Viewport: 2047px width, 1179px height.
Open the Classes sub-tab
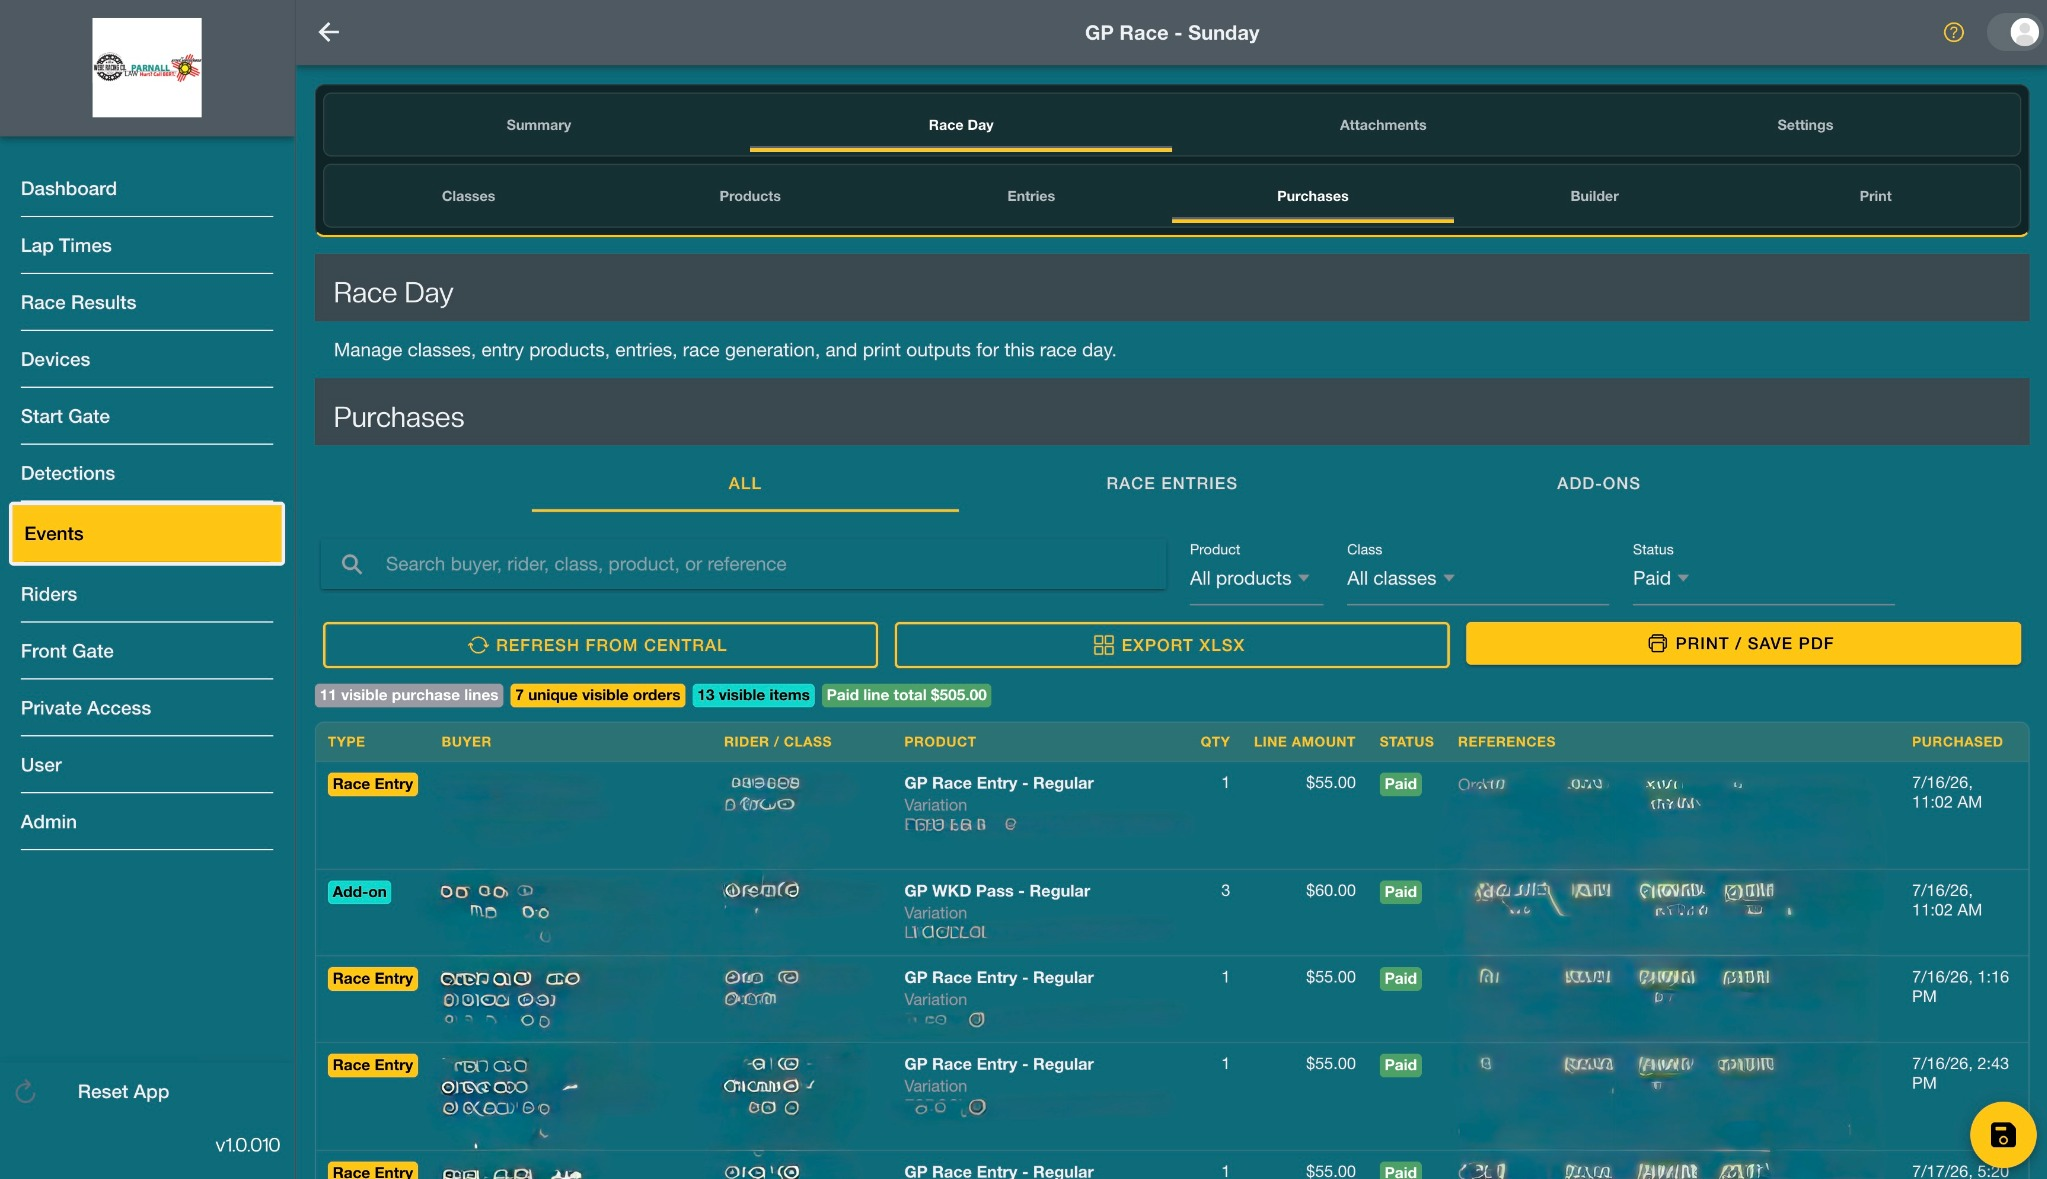coord(468,196)
